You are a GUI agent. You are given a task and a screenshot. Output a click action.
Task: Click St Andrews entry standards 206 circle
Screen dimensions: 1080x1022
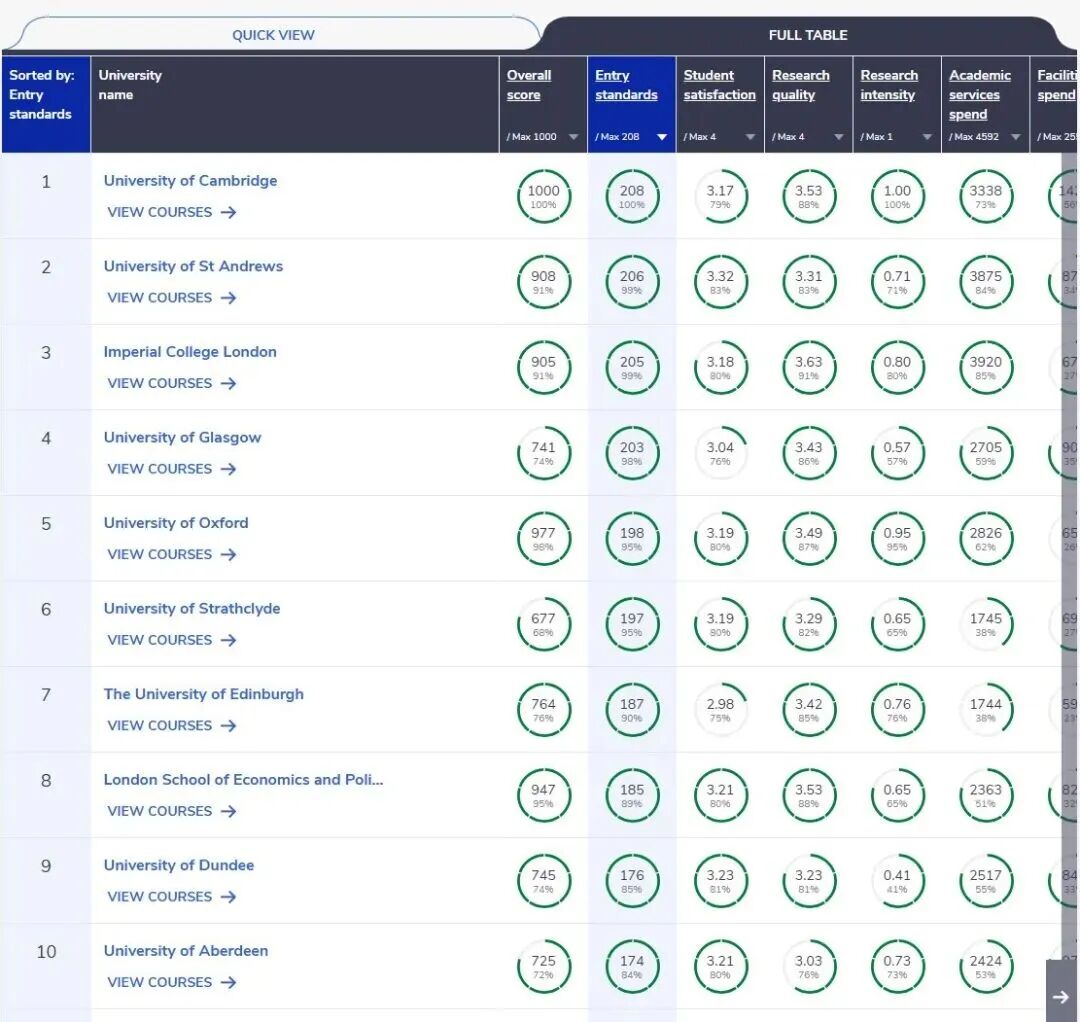tap(632, 282)
